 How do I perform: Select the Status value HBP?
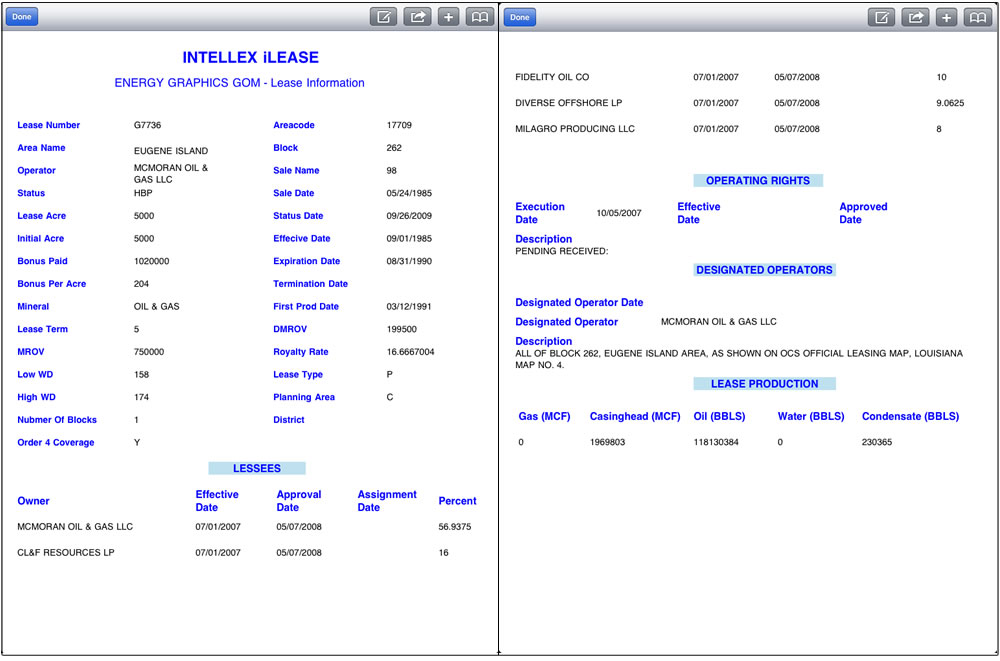tap(143, 193)
